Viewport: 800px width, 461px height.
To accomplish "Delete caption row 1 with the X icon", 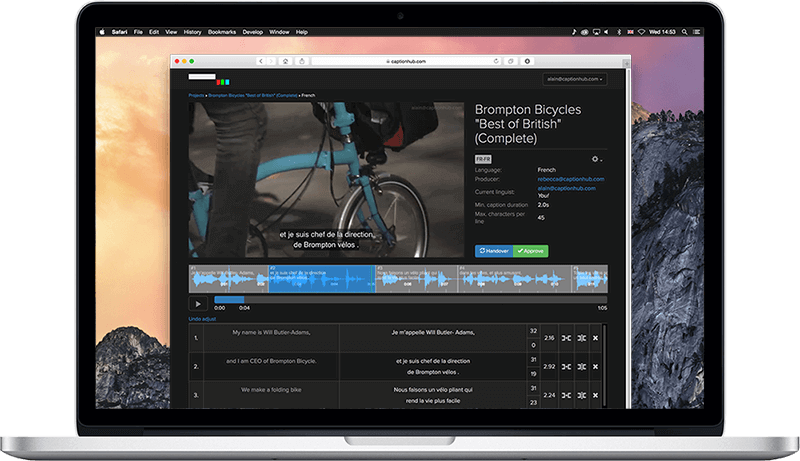I will click(596, 338).
